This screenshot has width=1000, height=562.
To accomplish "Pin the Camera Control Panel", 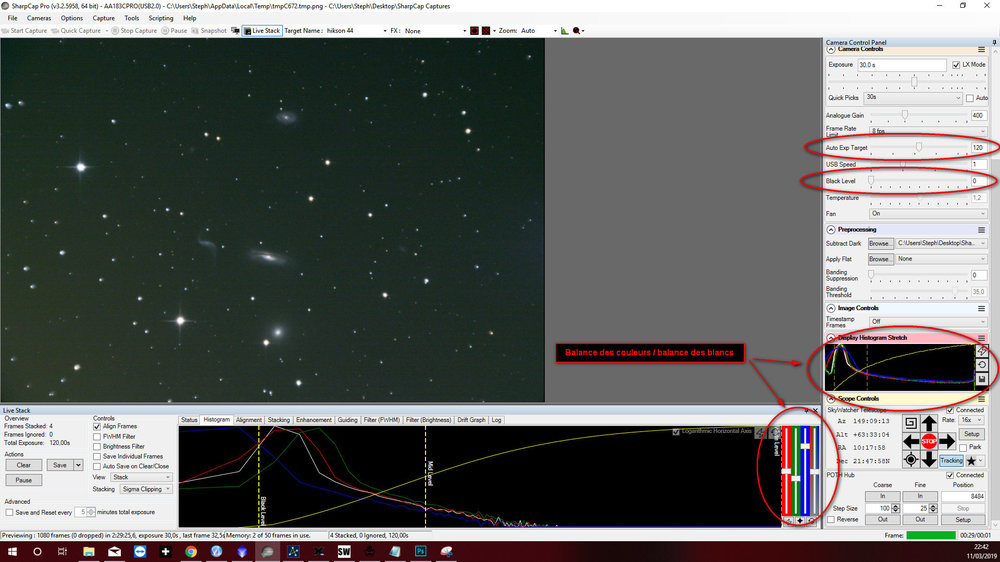I will (994, 42).
